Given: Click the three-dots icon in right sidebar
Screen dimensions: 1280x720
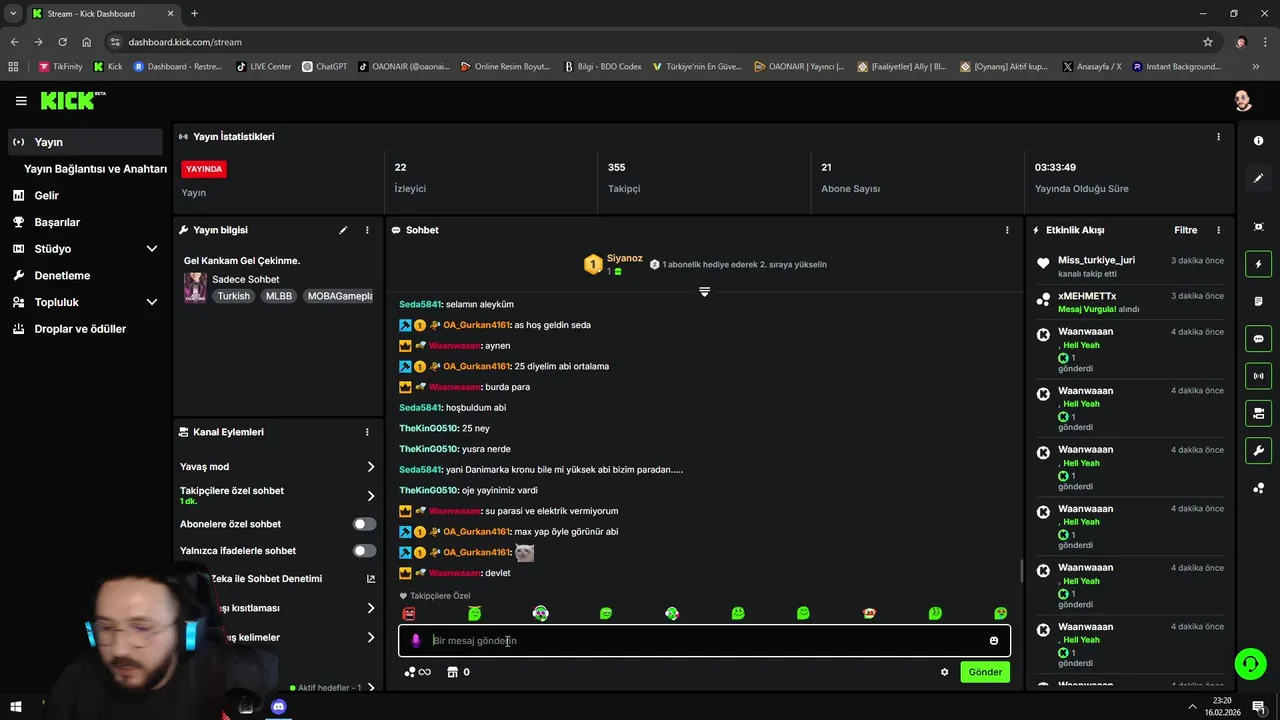Looking at the screenshot, I should point(1258,488).
